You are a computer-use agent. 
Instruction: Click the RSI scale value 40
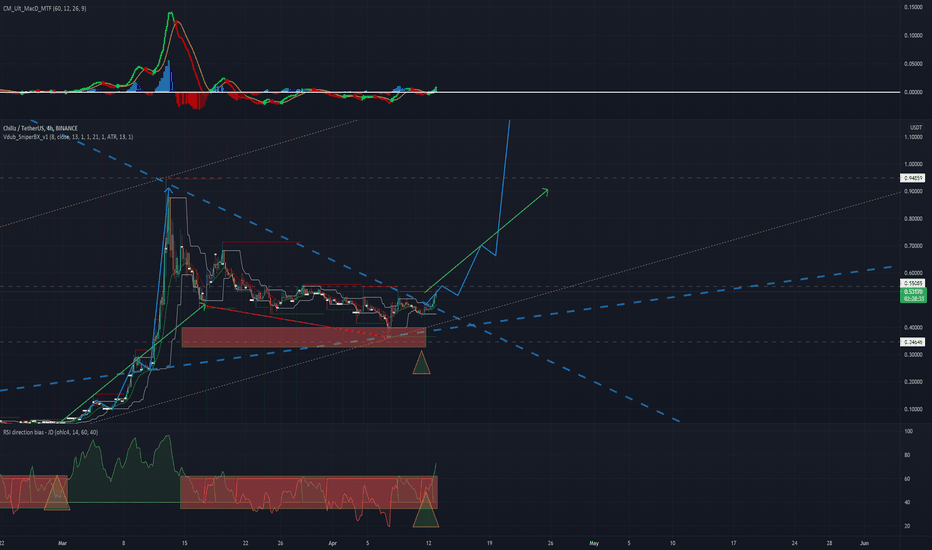(907, 502)
